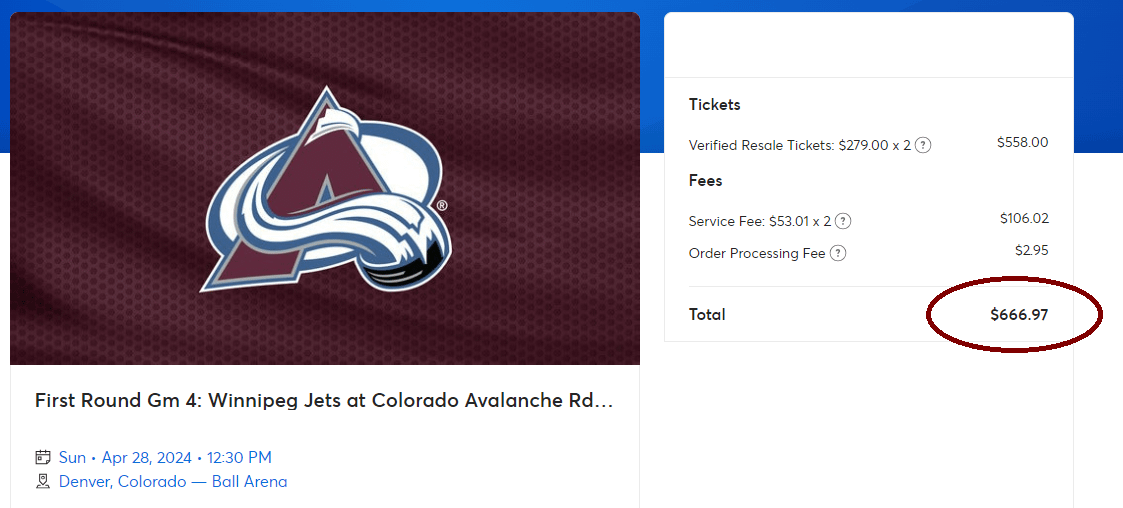The image size is (1123, 508).
Task: Click the blank header of the order summary card
Action: tap(868, 46)
